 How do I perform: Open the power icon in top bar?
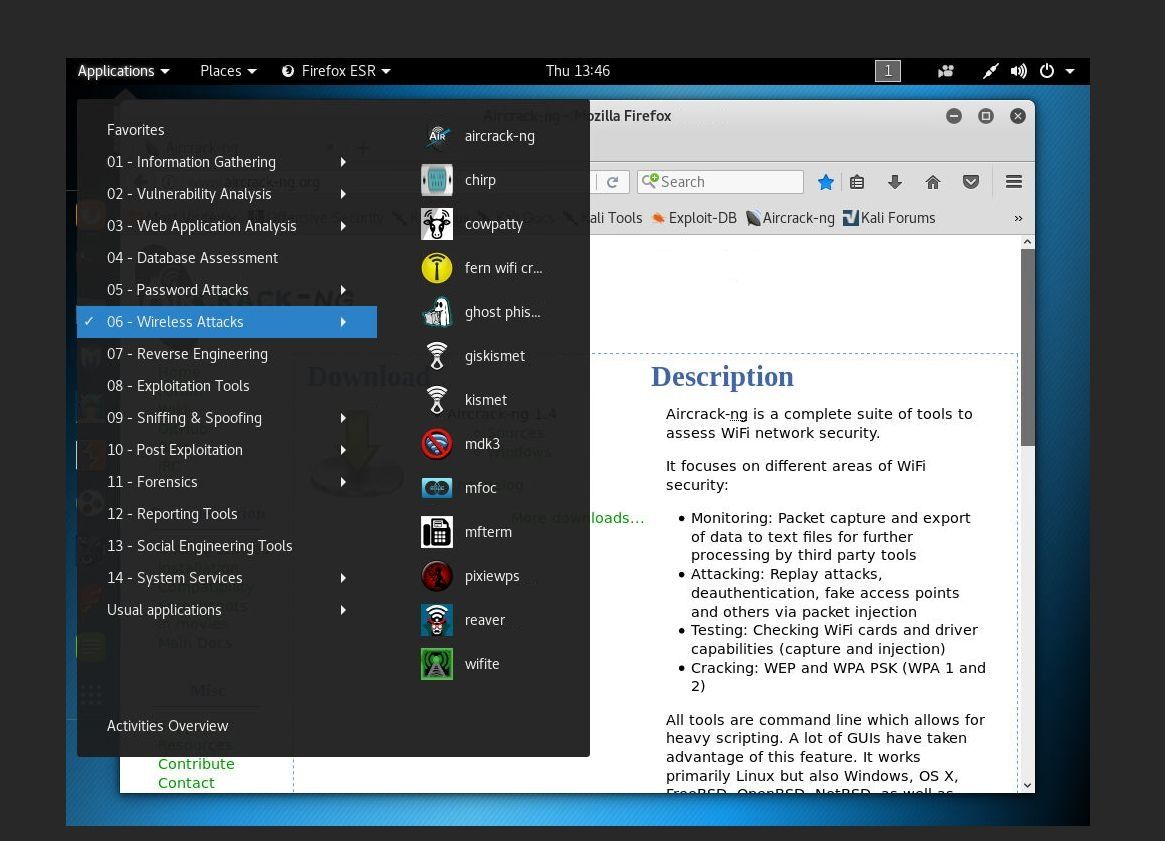1047,71
